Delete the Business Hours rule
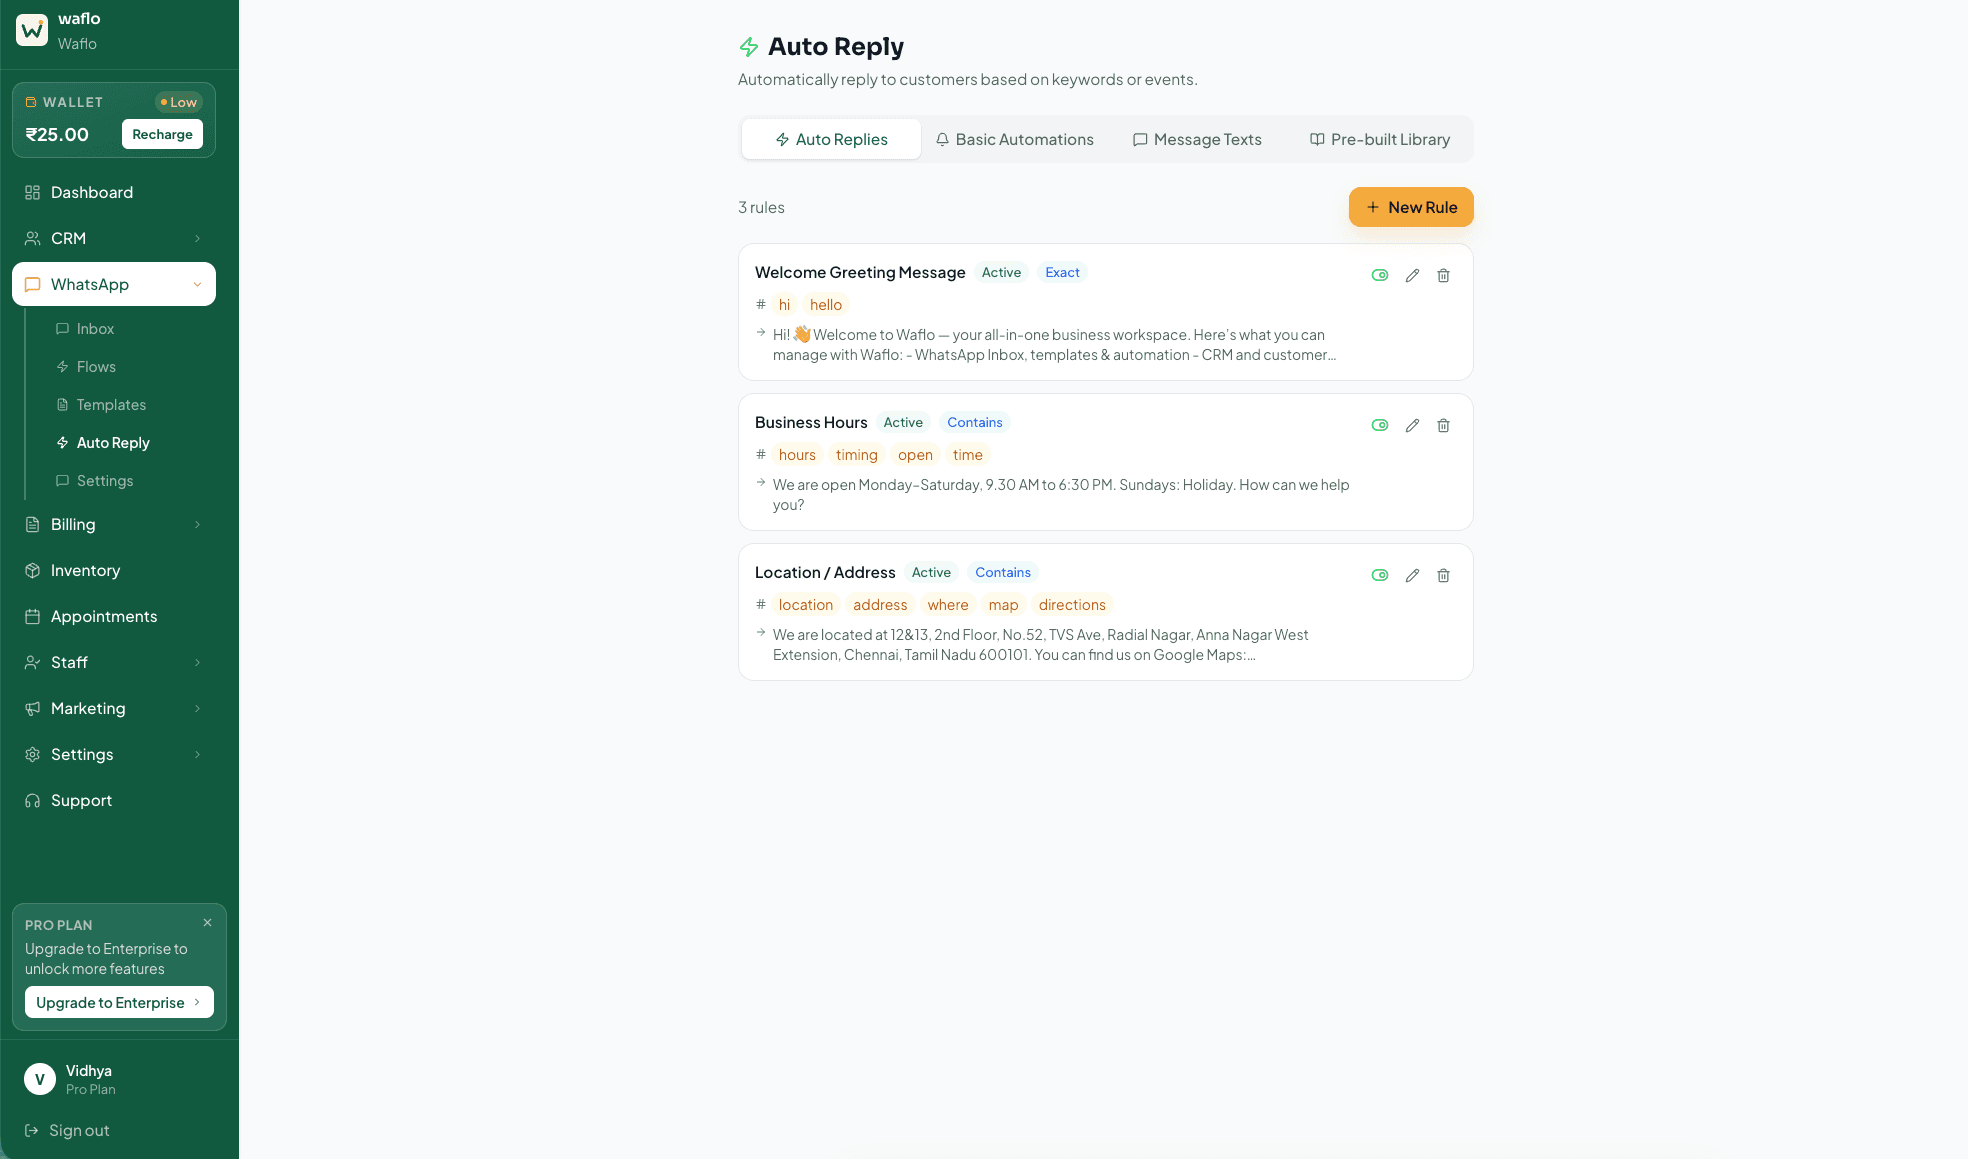 1443,425
